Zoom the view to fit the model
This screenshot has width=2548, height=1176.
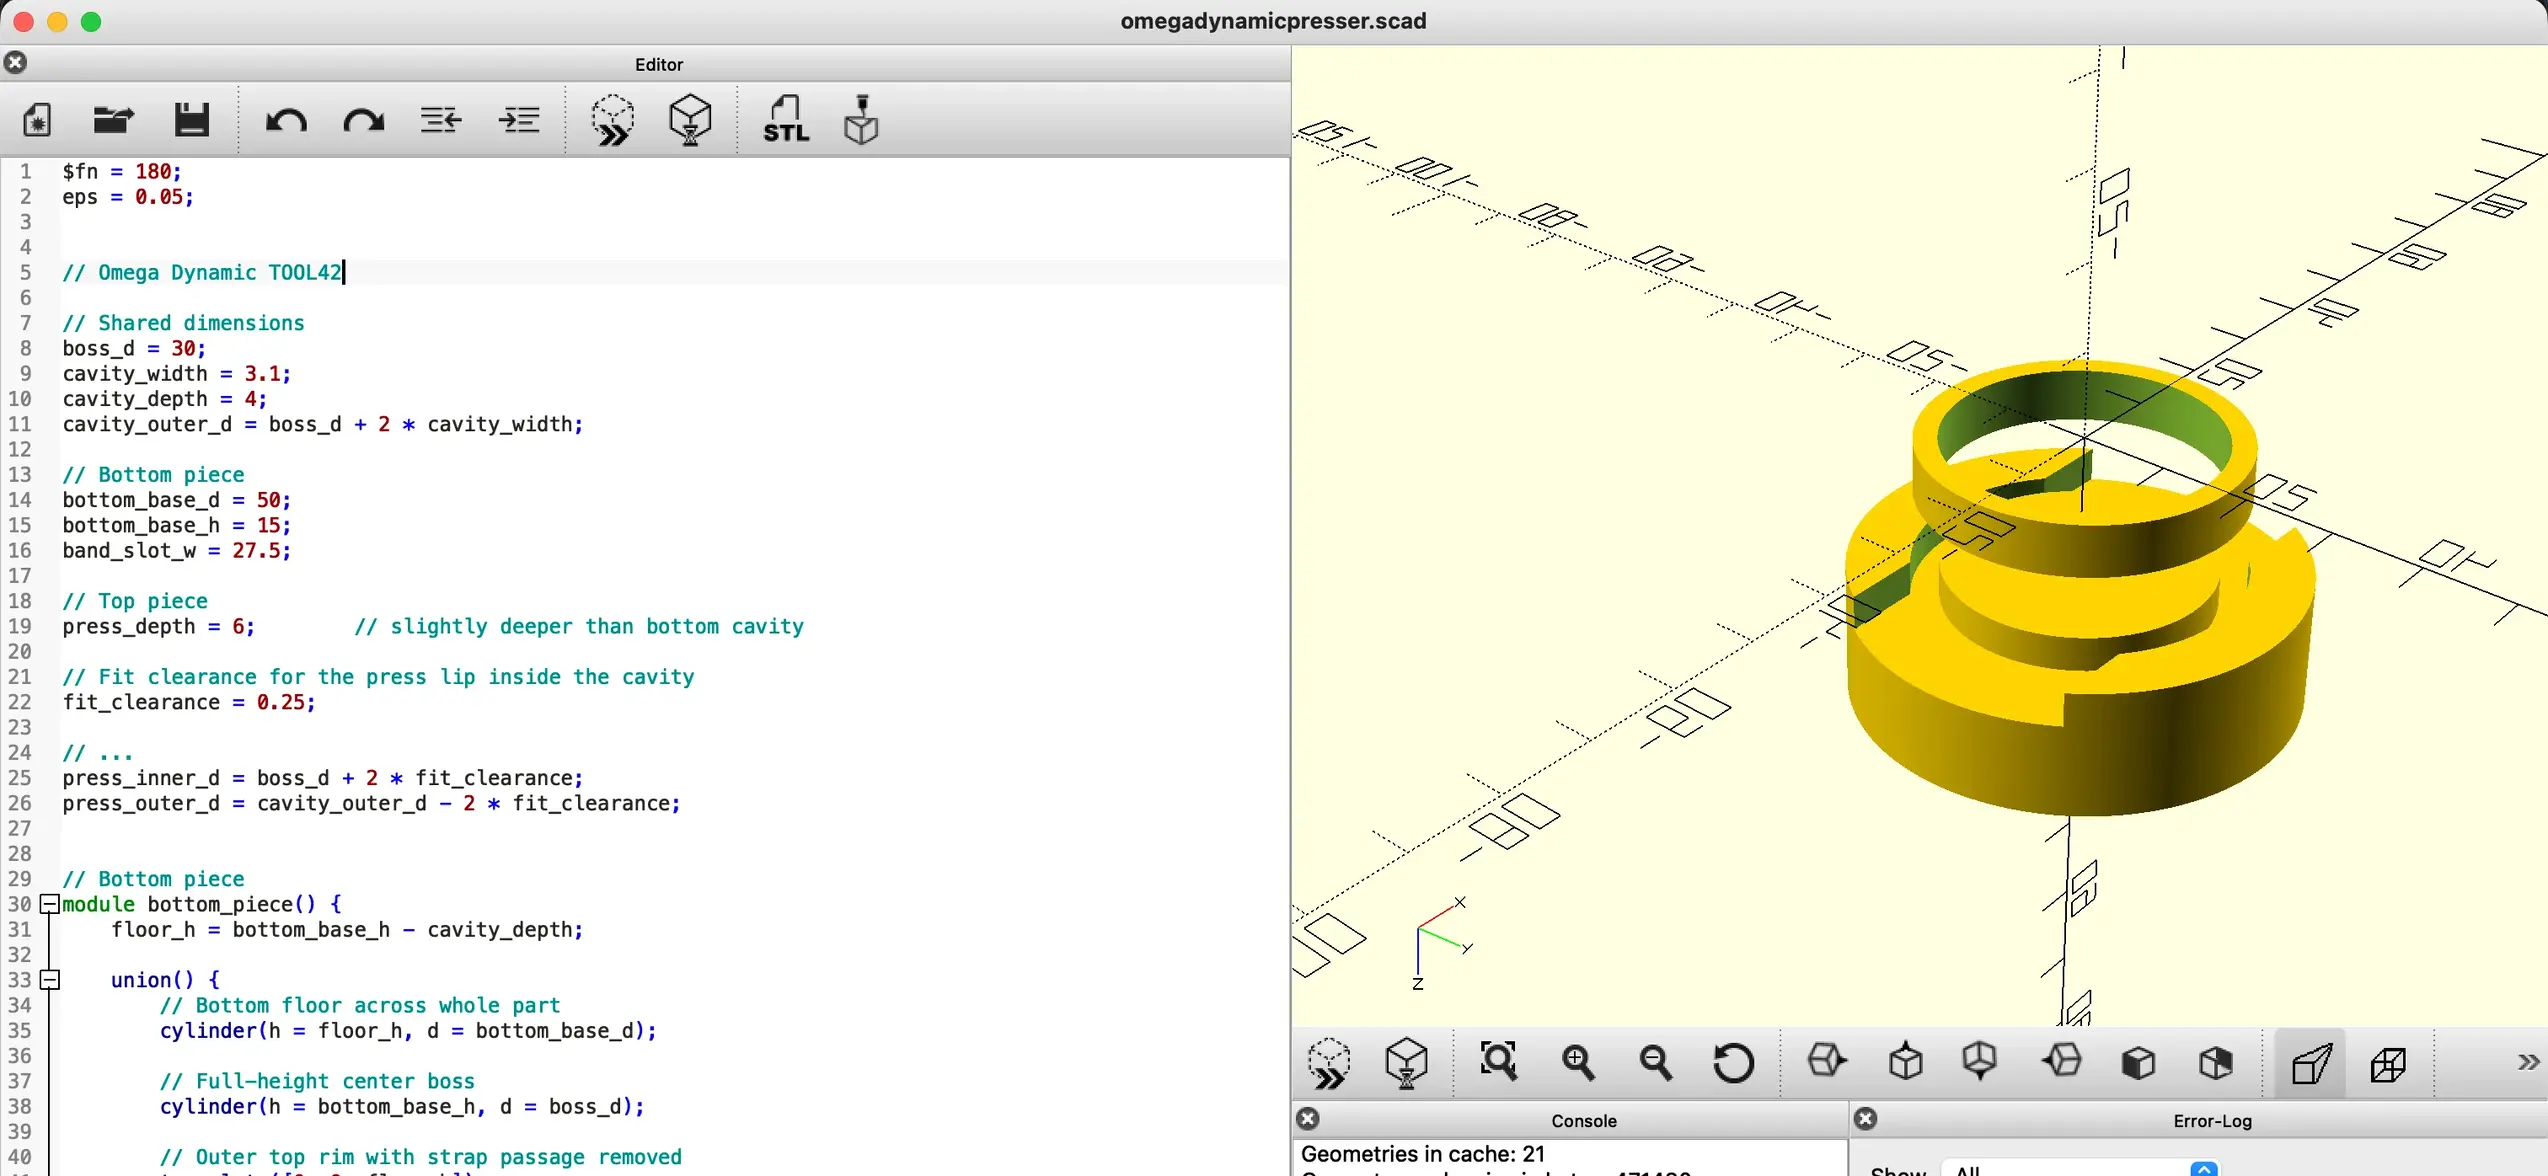1497,1063
